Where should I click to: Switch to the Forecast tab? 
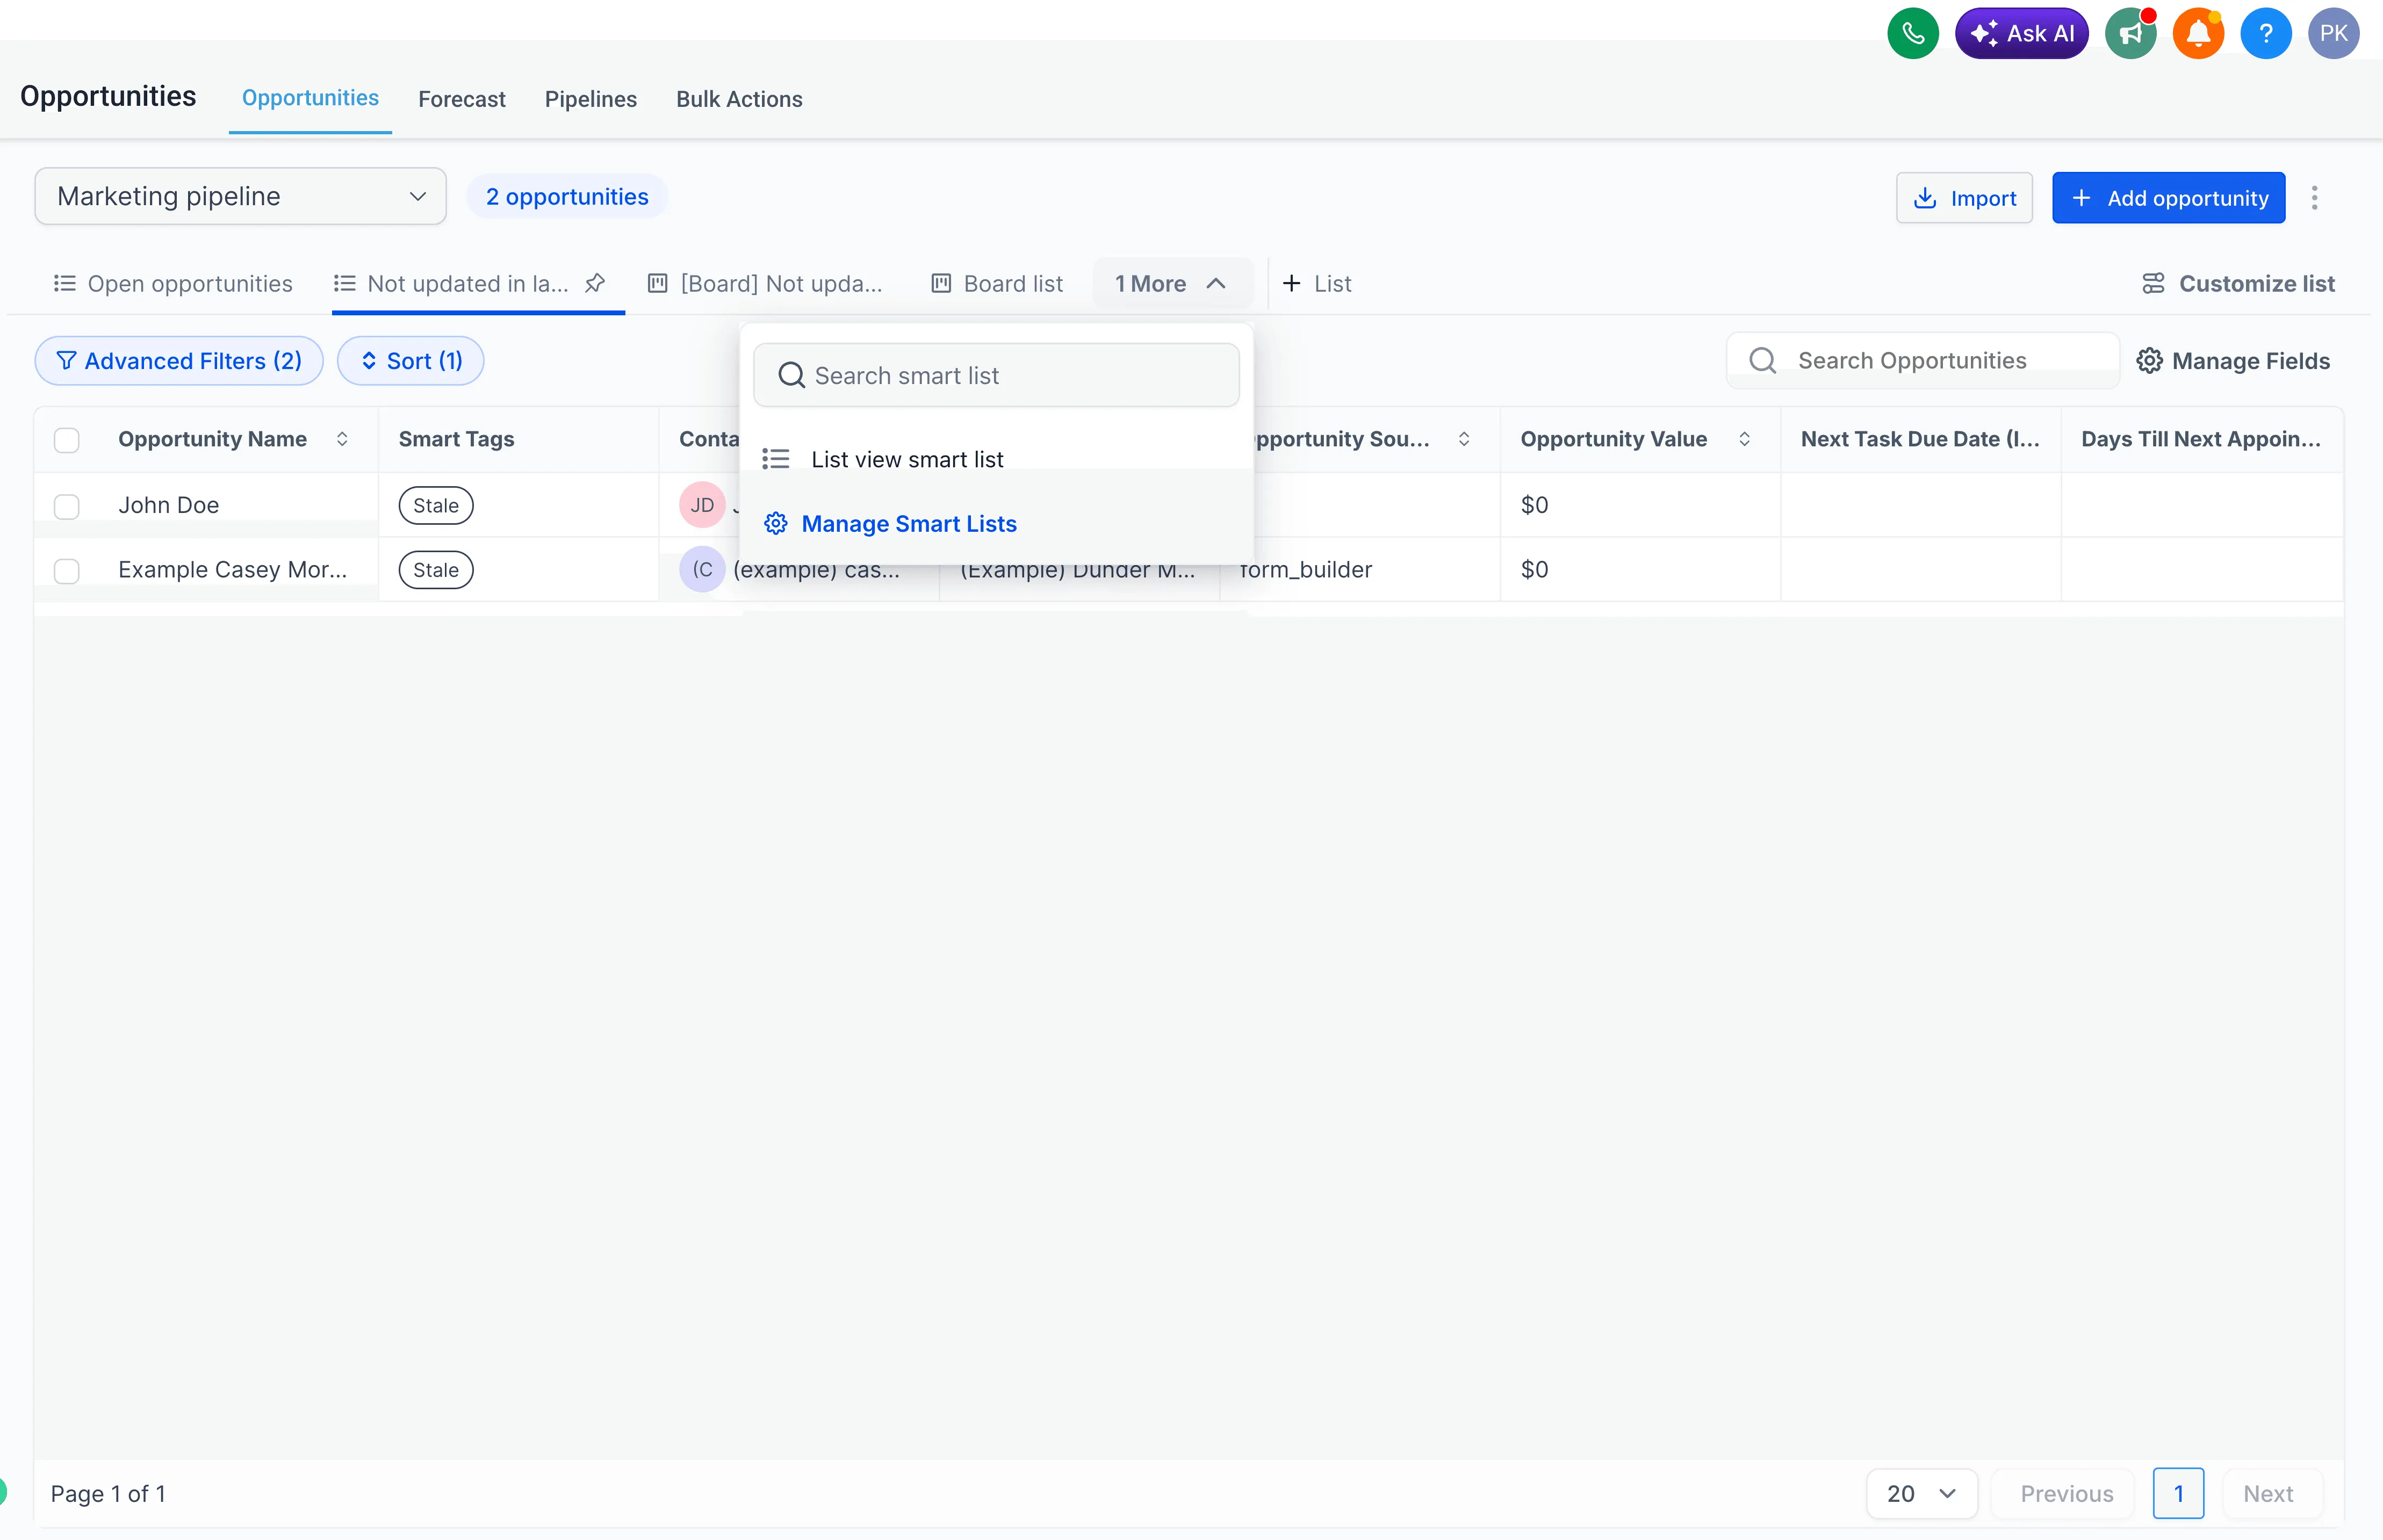(x=462, y=99)
